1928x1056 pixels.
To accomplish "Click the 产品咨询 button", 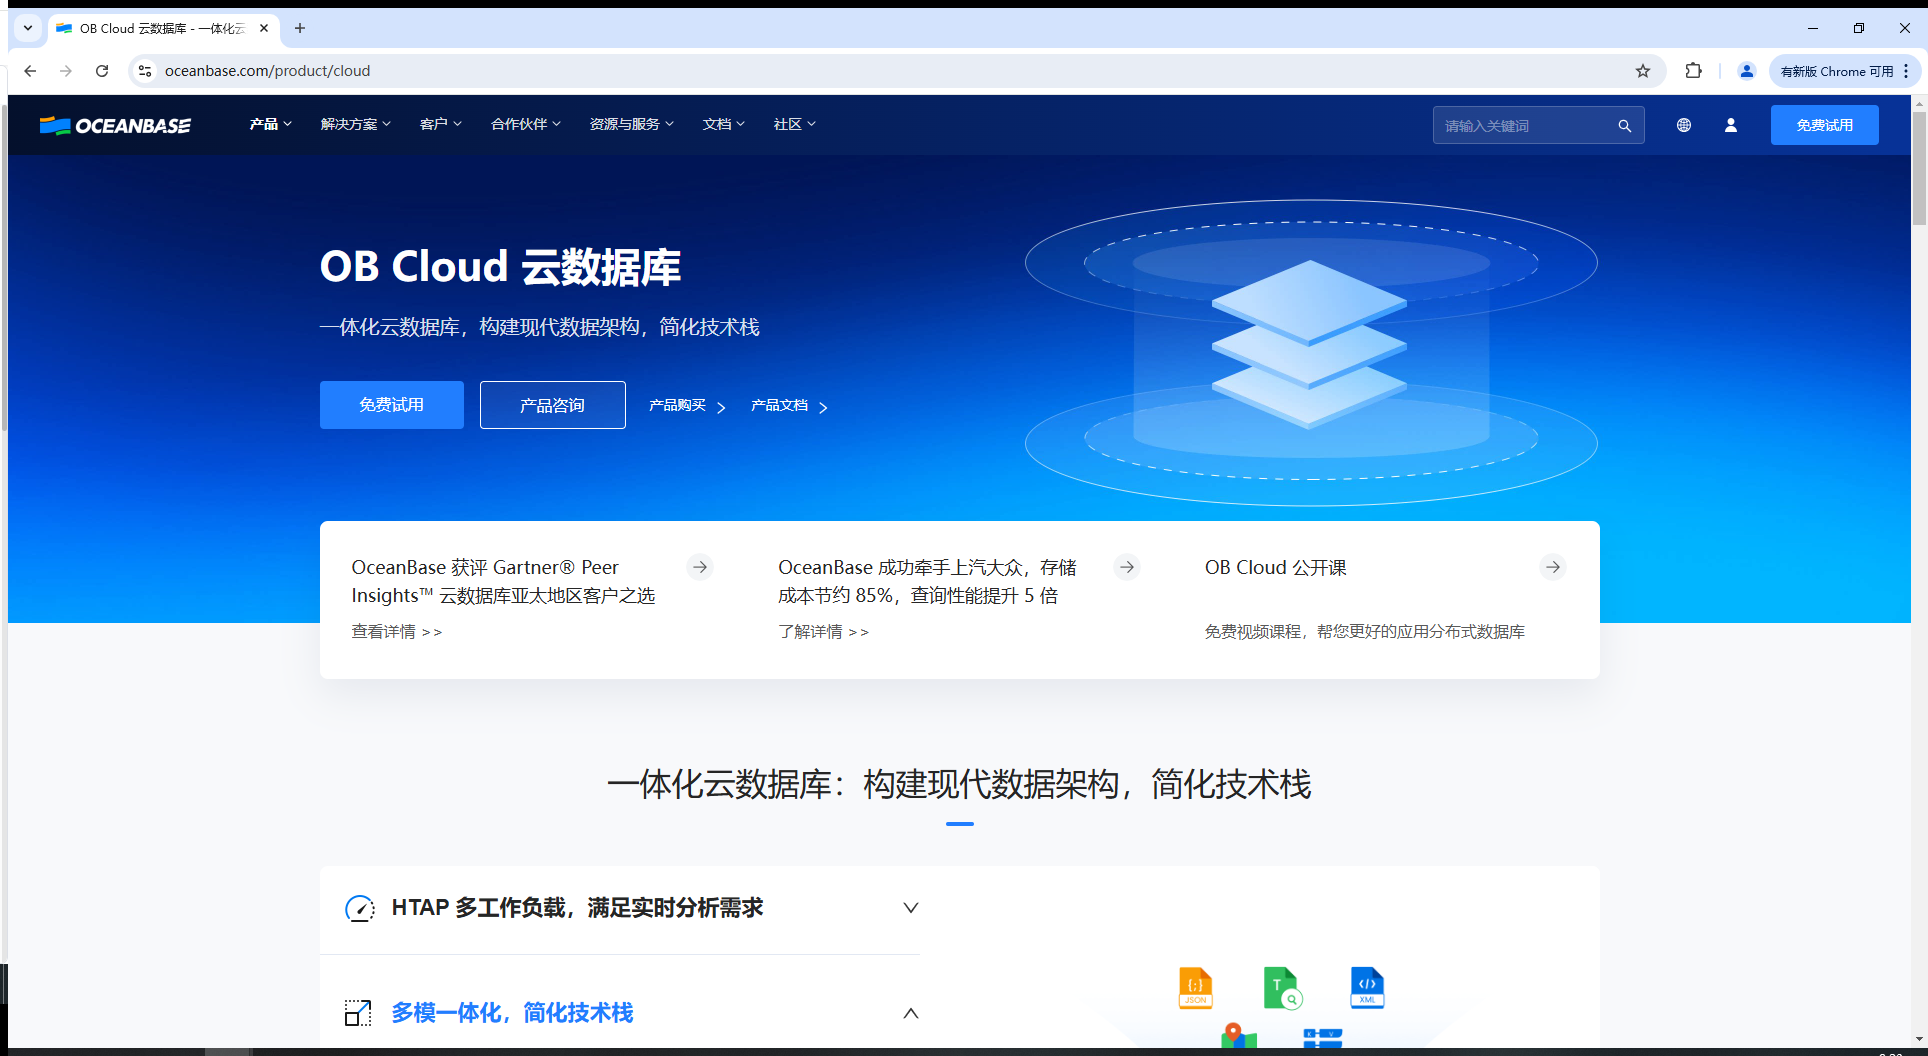I will point(552,405).
